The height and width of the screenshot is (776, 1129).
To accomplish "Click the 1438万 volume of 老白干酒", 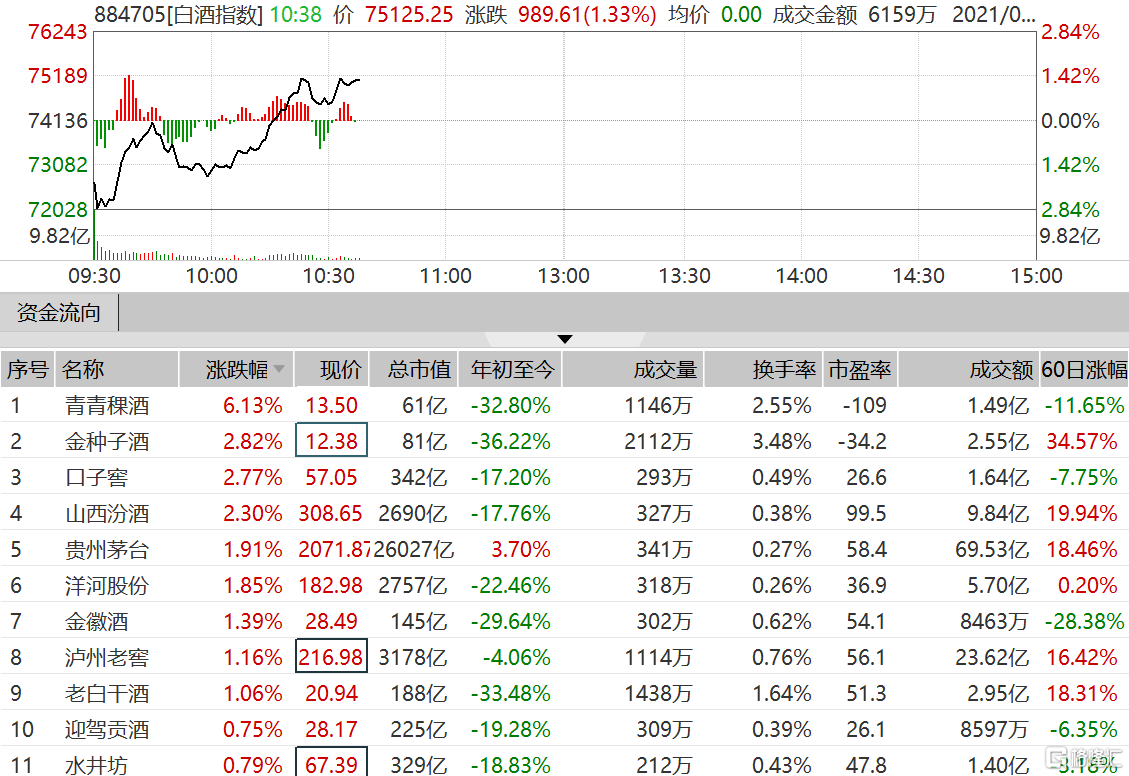I will (x=658, y=693).
